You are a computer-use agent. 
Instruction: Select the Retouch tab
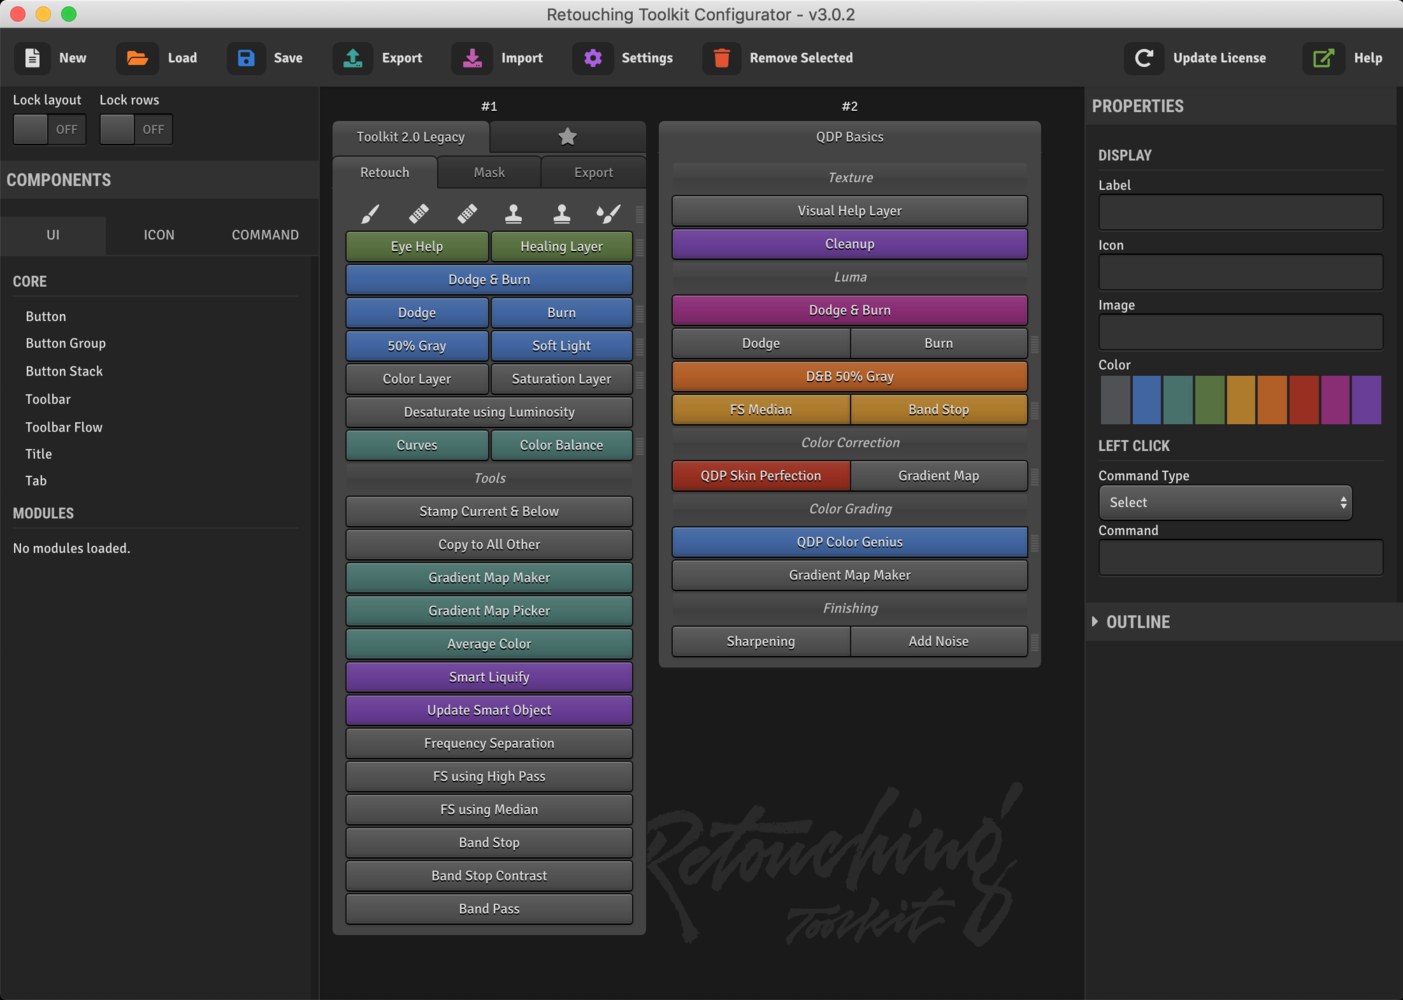[385, 173]
